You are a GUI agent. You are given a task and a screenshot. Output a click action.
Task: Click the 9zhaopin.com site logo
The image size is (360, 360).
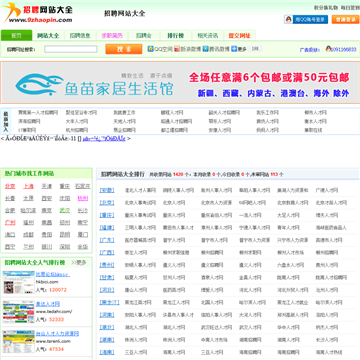click(x=38, y=13)
